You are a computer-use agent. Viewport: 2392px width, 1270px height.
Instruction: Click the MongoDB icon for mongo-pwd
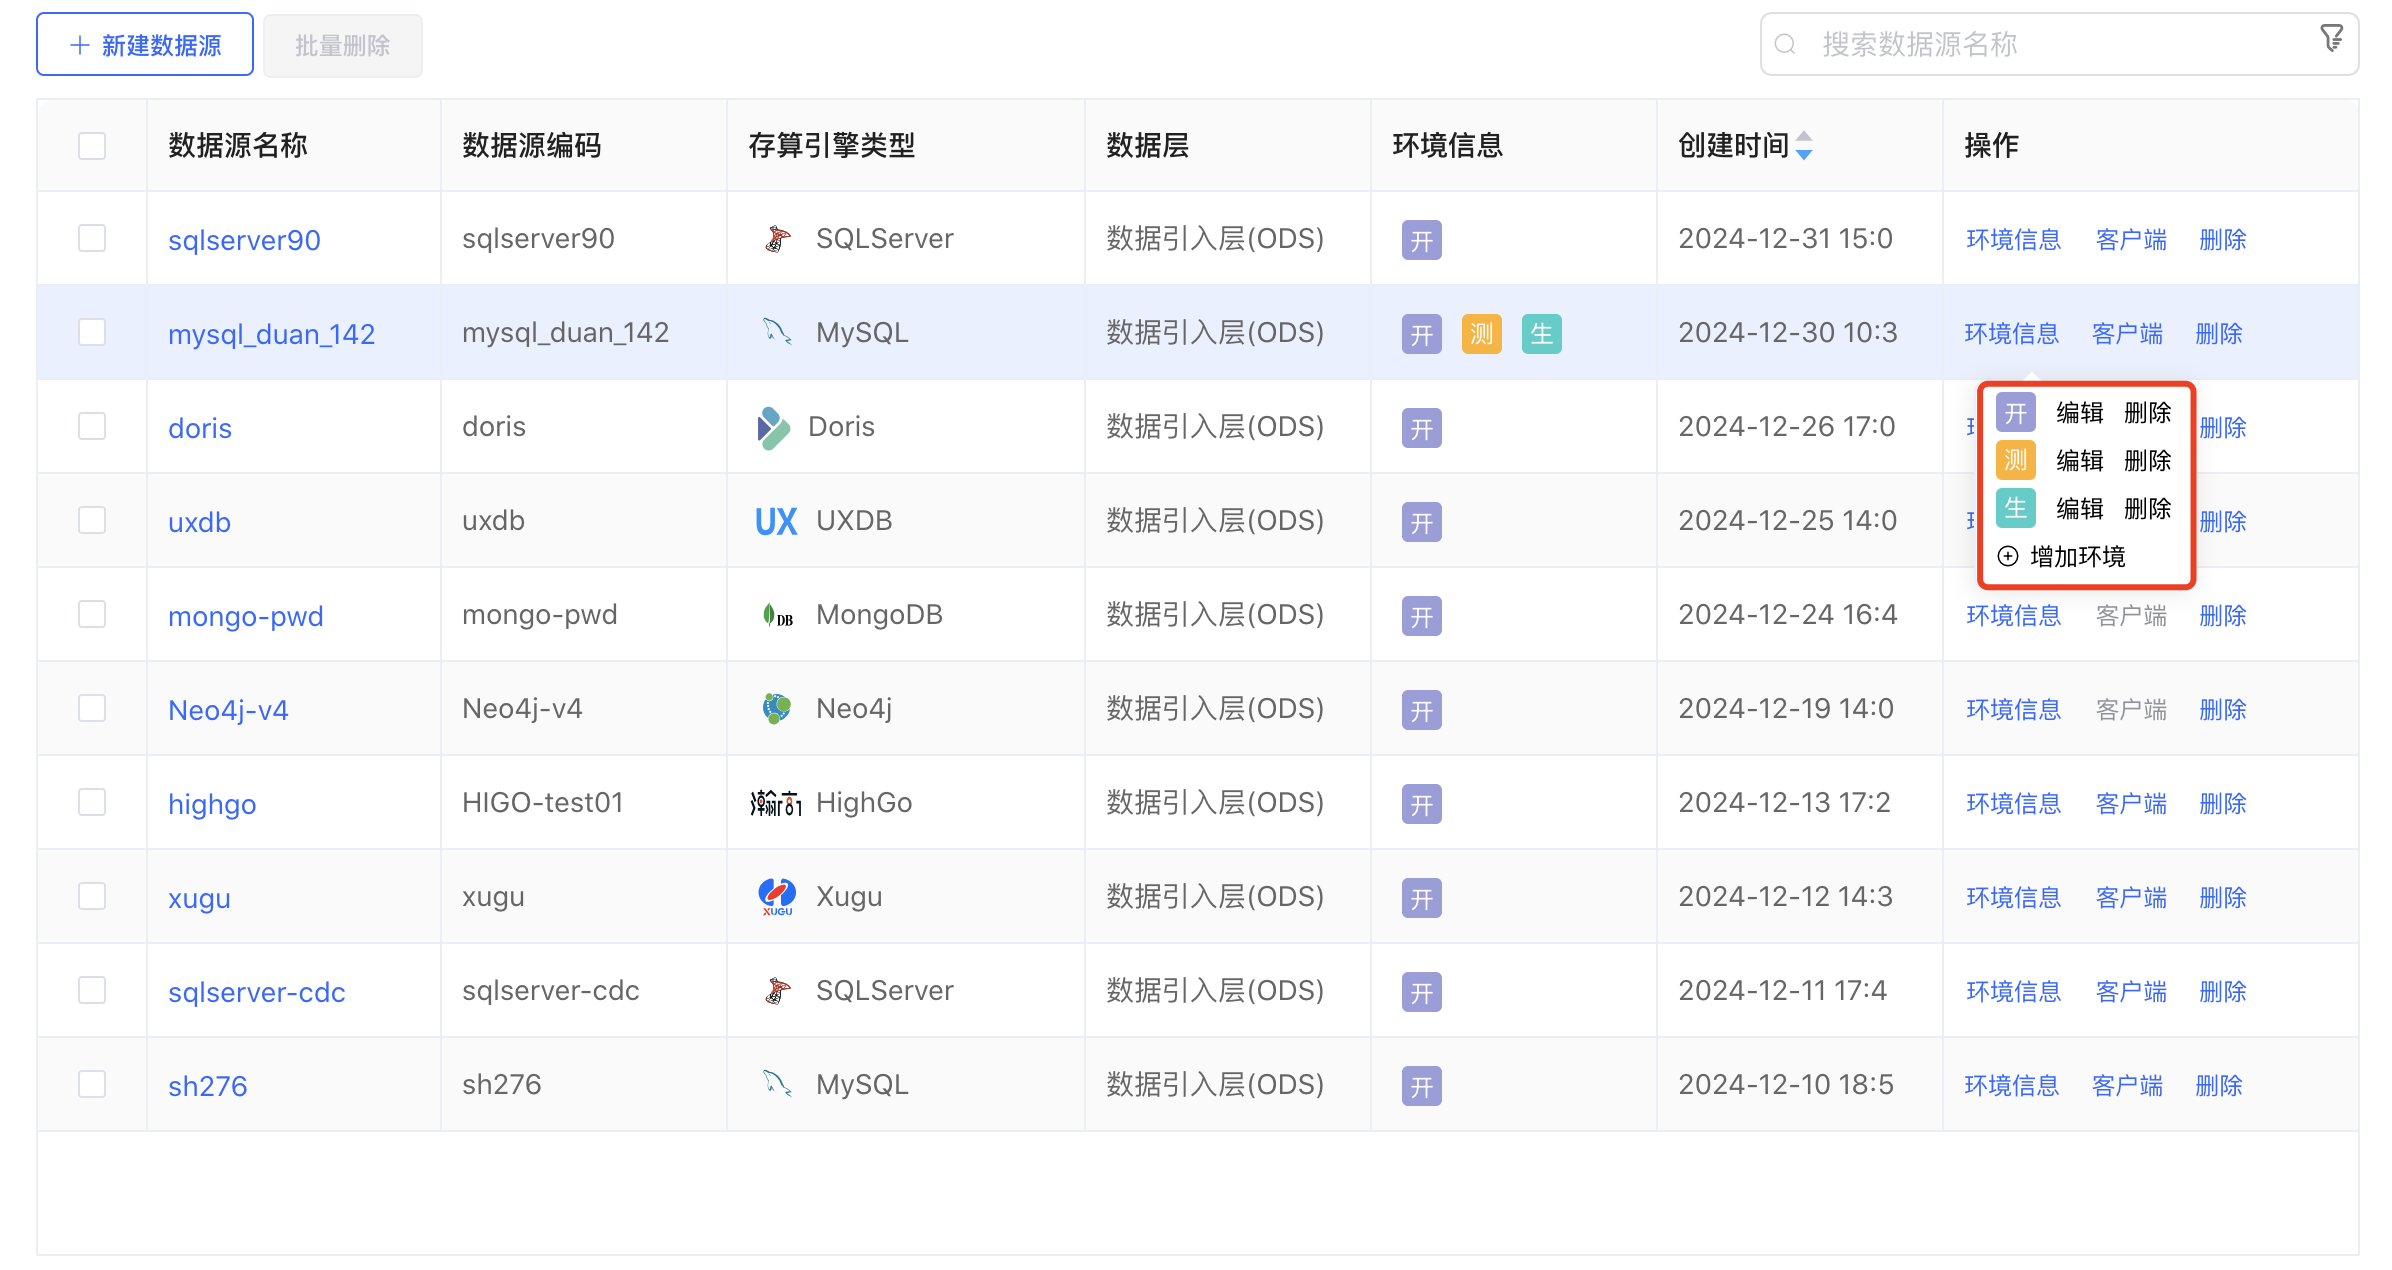pos(775,614)
